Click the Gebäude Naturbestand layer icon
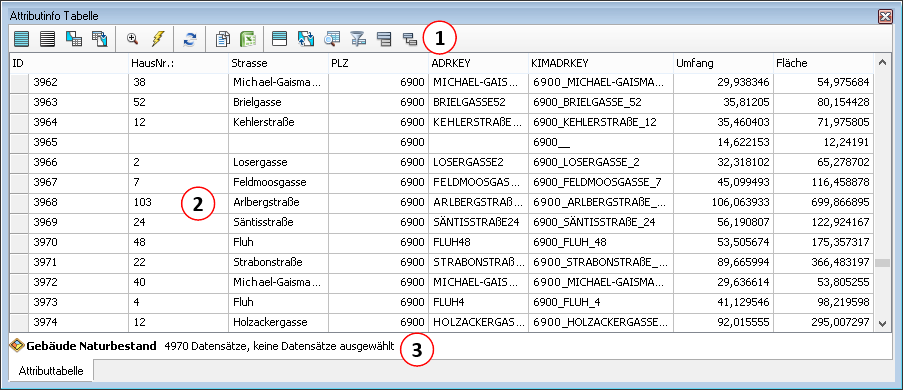Viewport: 903px width, 390px height. pos(17,346)
